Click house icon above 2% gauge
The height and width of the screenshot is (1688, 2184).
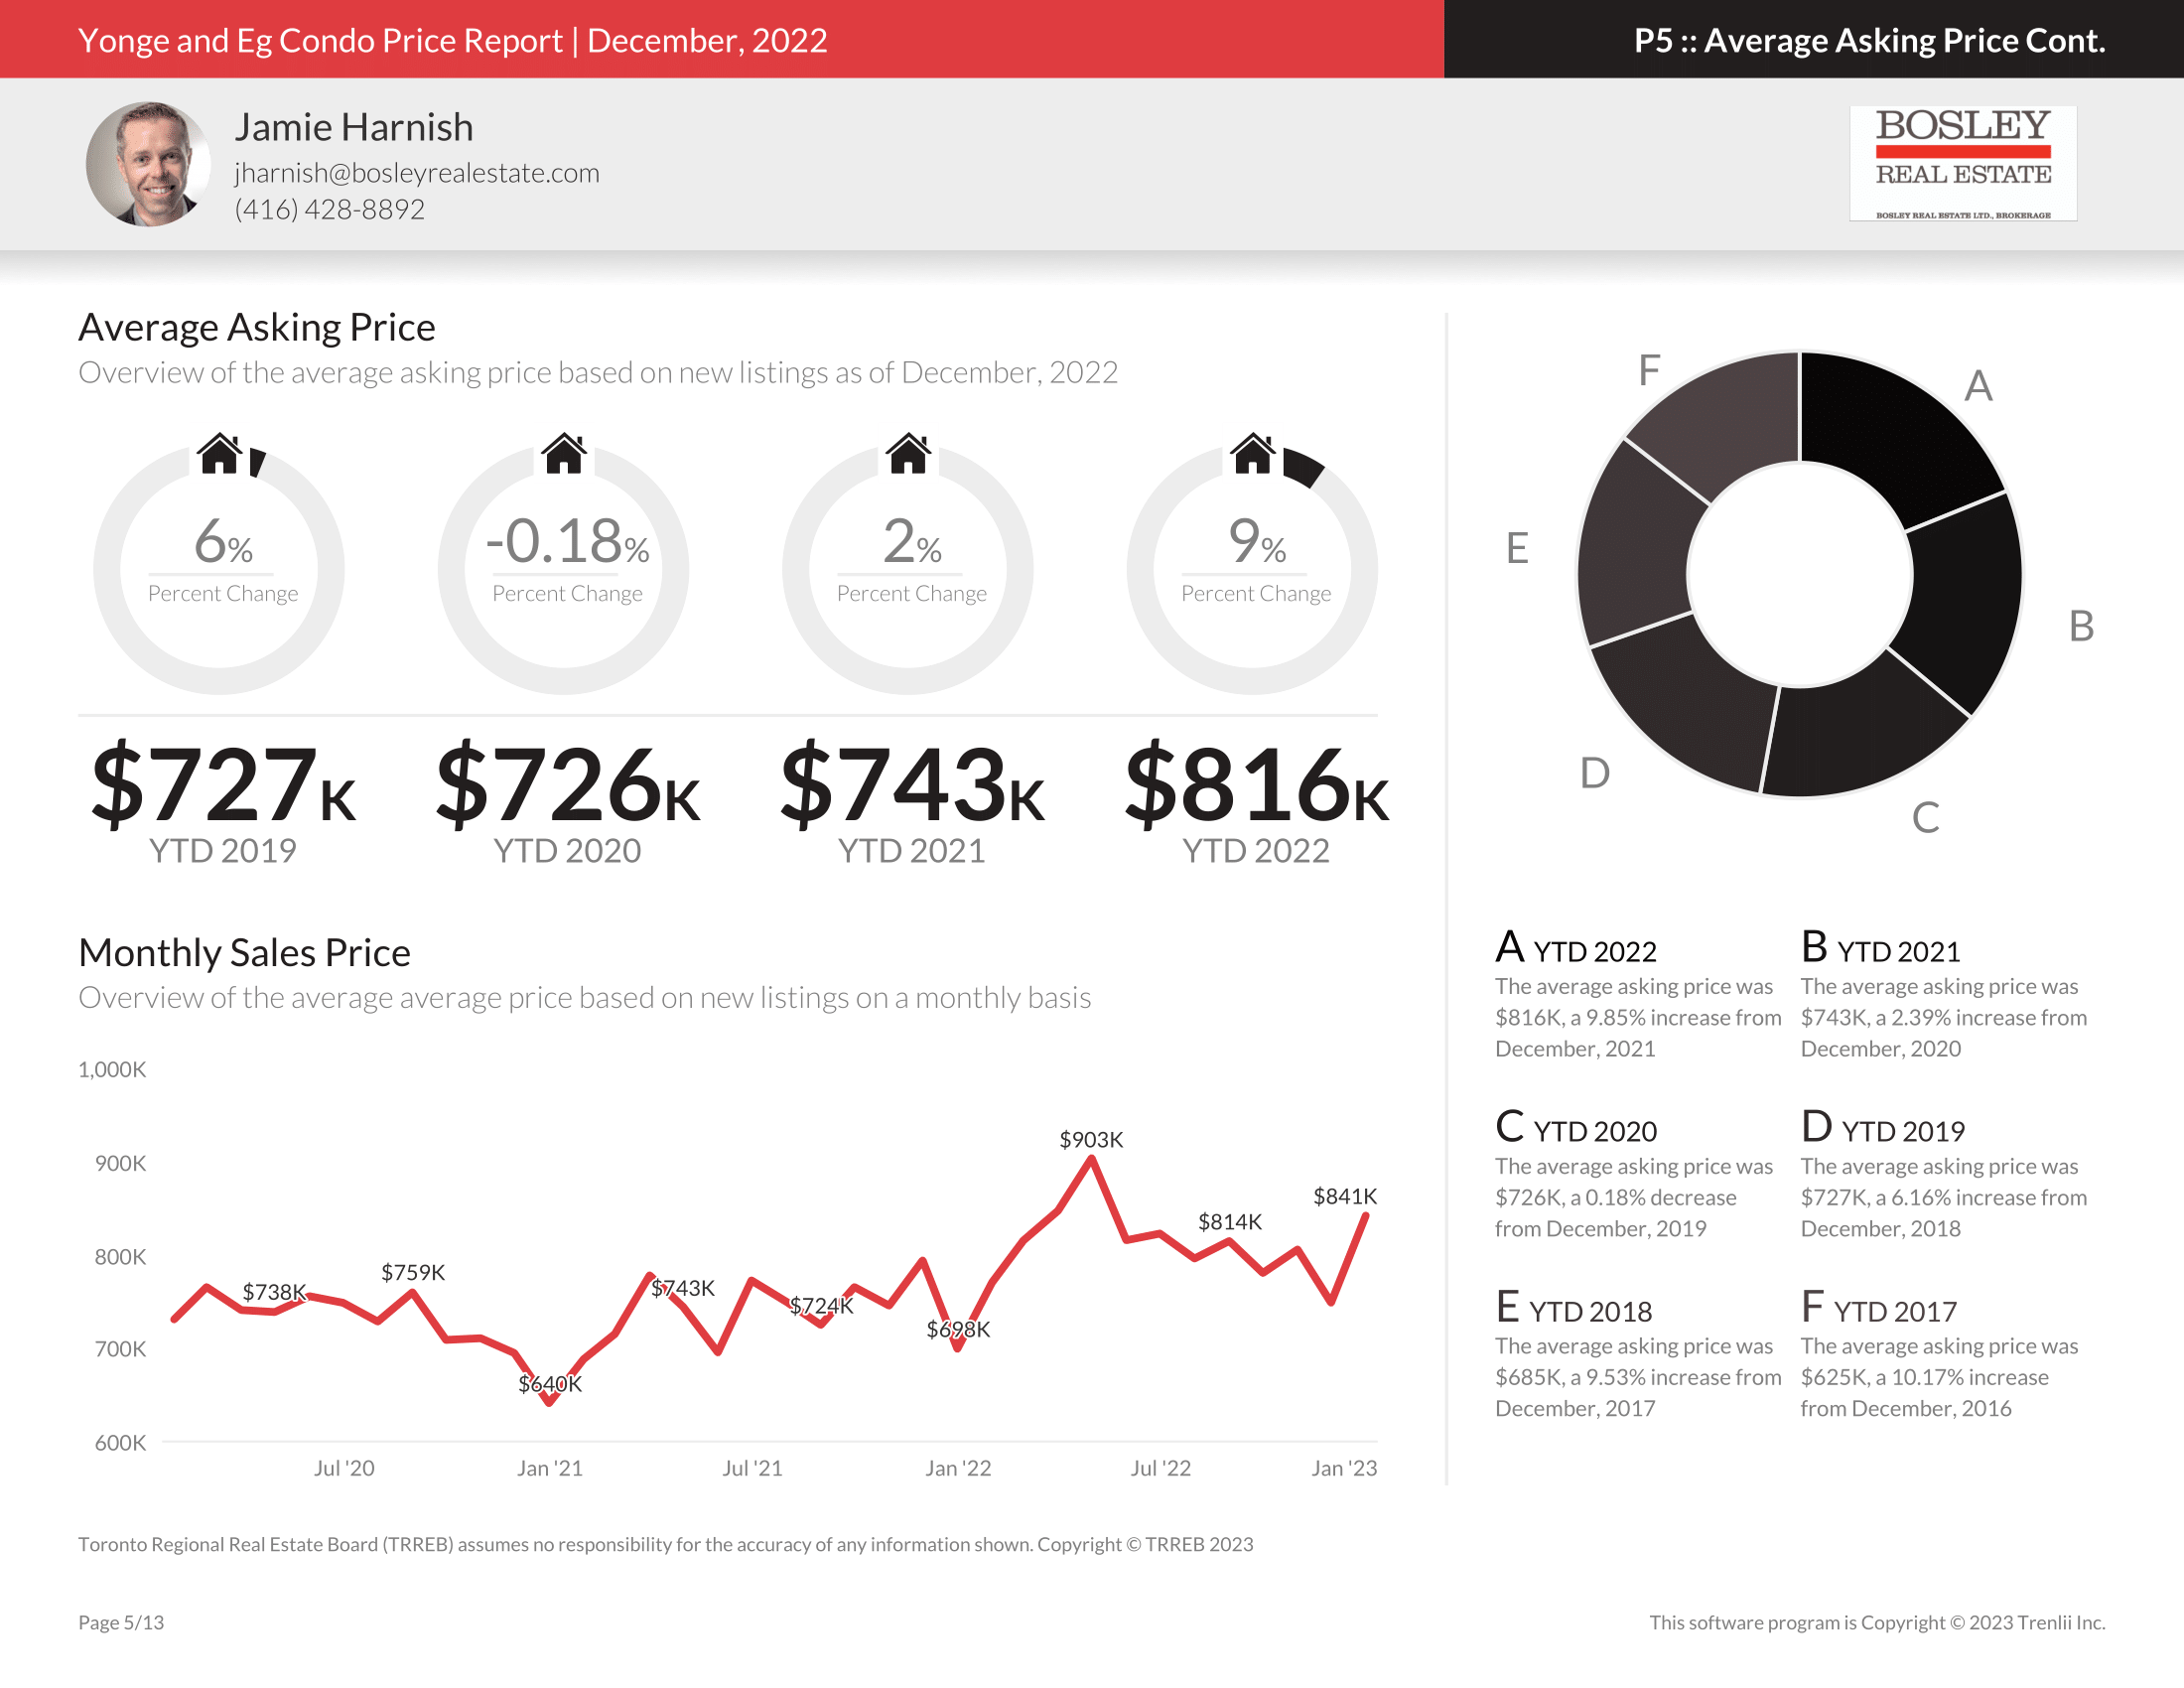coord(908,454)
